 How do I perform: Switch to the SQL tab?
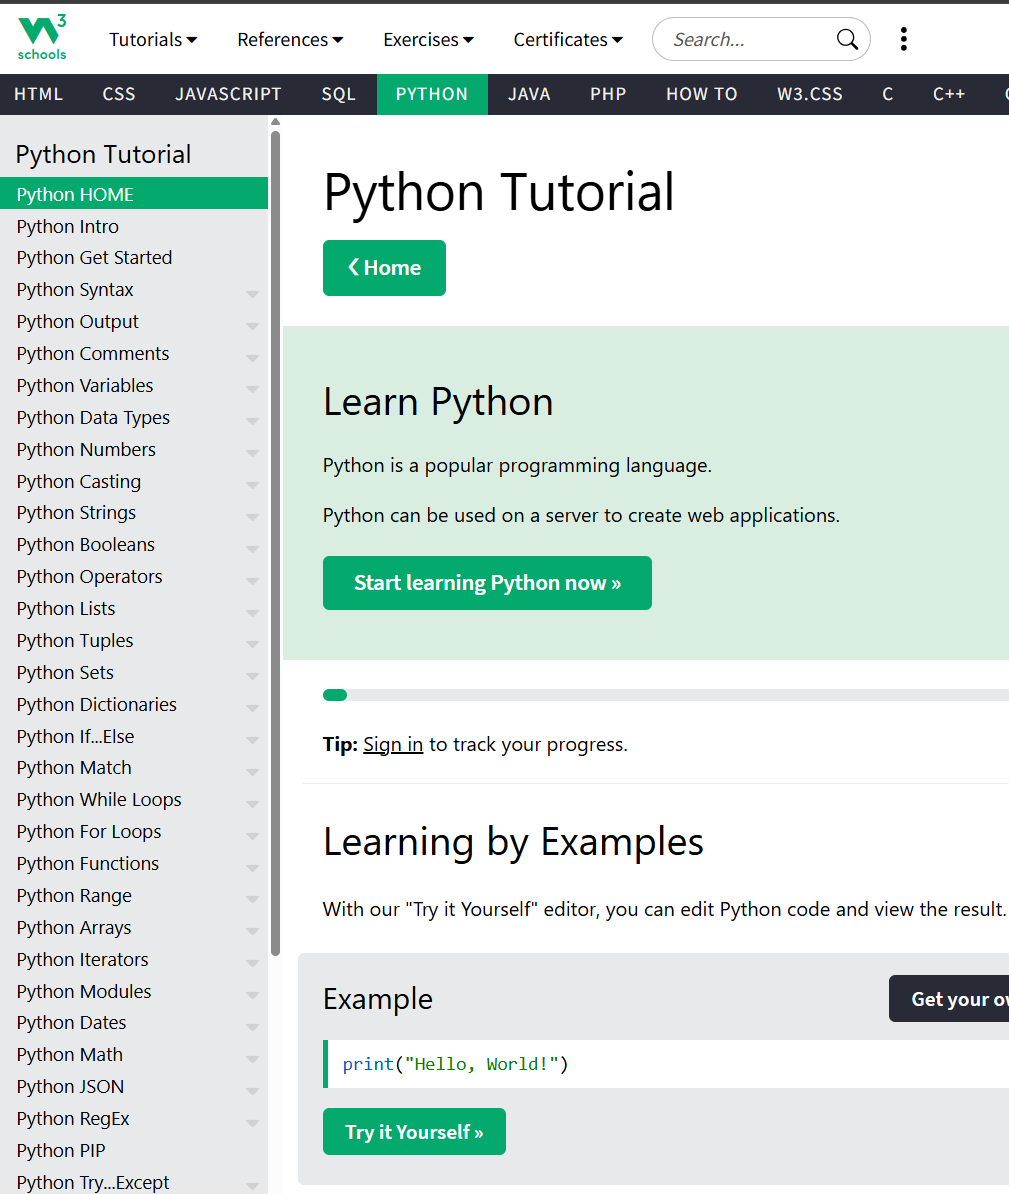pyautogui.click(x=339, y=94)
